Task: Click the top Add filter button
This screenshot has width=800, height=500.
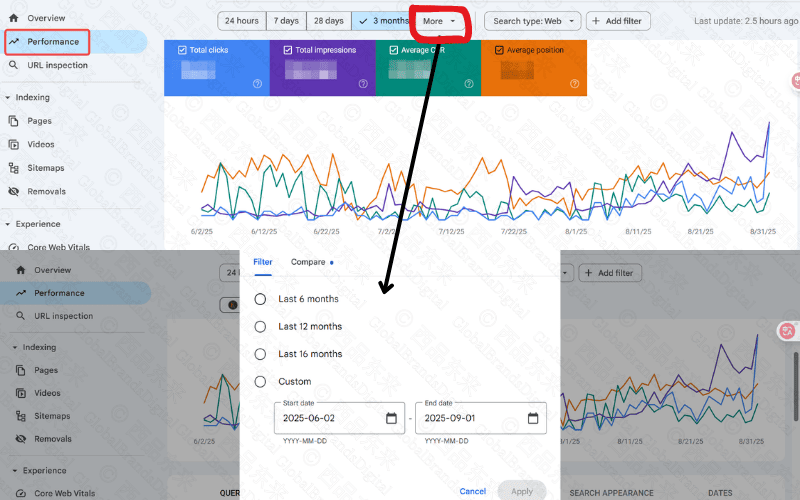Action: pos(619,20)
